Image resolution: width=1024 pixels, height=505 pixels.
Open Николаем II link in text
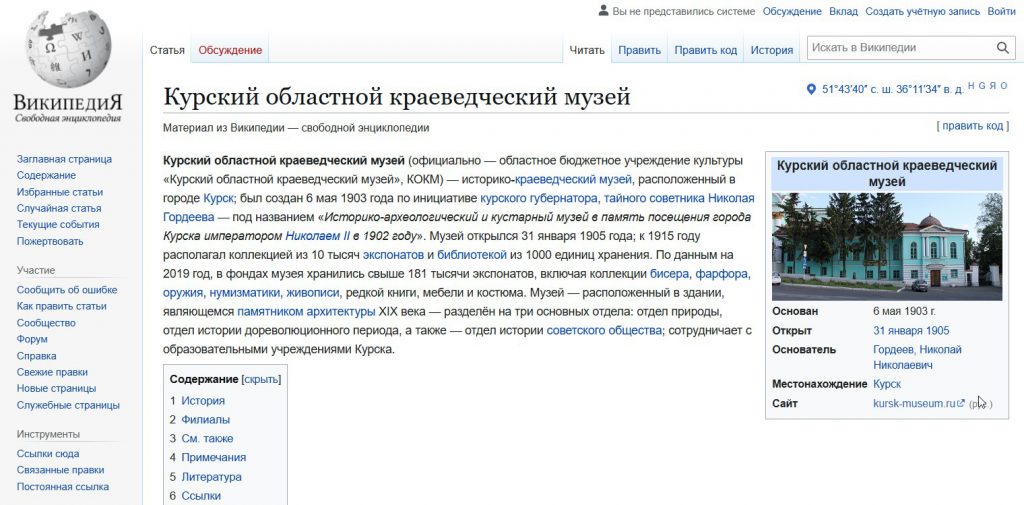click(x=317, y=235)
